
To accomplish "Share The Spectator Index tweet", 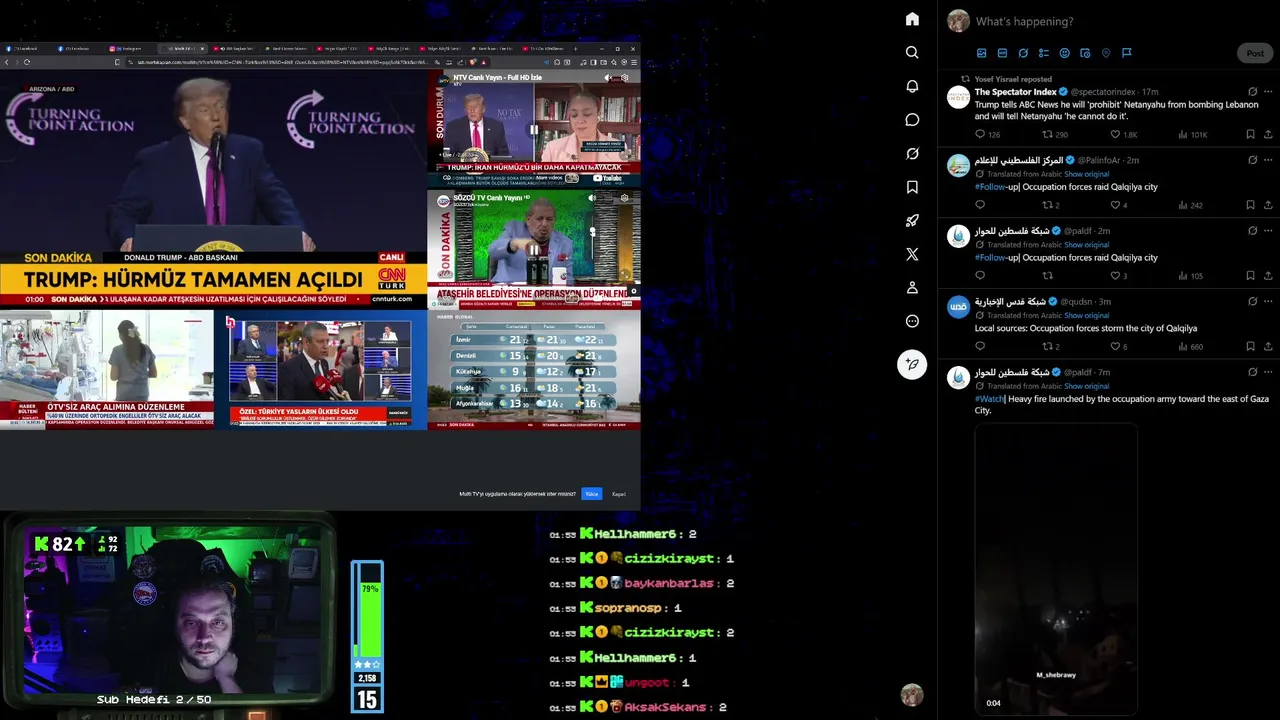I will [x=1268, y=134].
